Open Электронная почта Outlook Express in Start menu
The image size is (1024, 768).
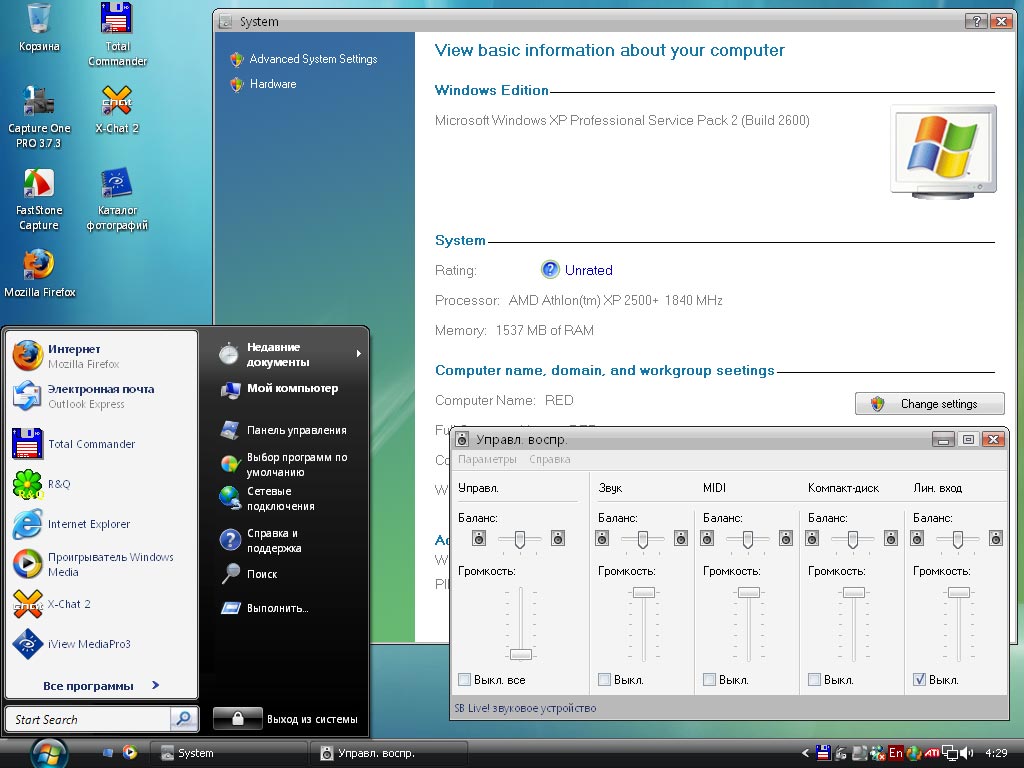point(103,396)
